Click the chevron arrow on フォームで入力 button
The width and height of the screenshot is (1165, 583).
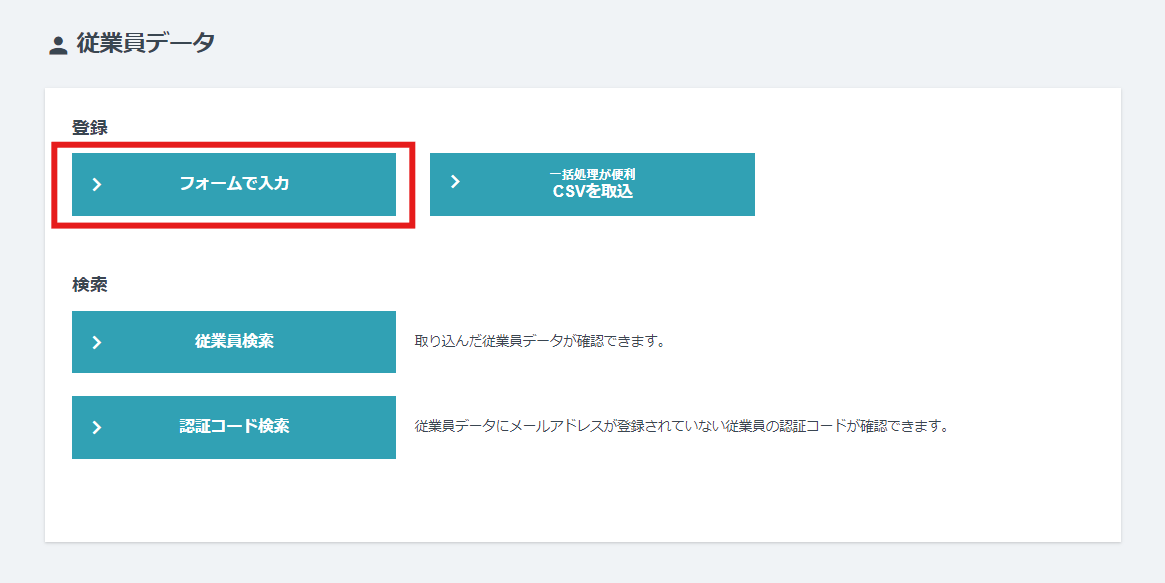click(96, 184)
